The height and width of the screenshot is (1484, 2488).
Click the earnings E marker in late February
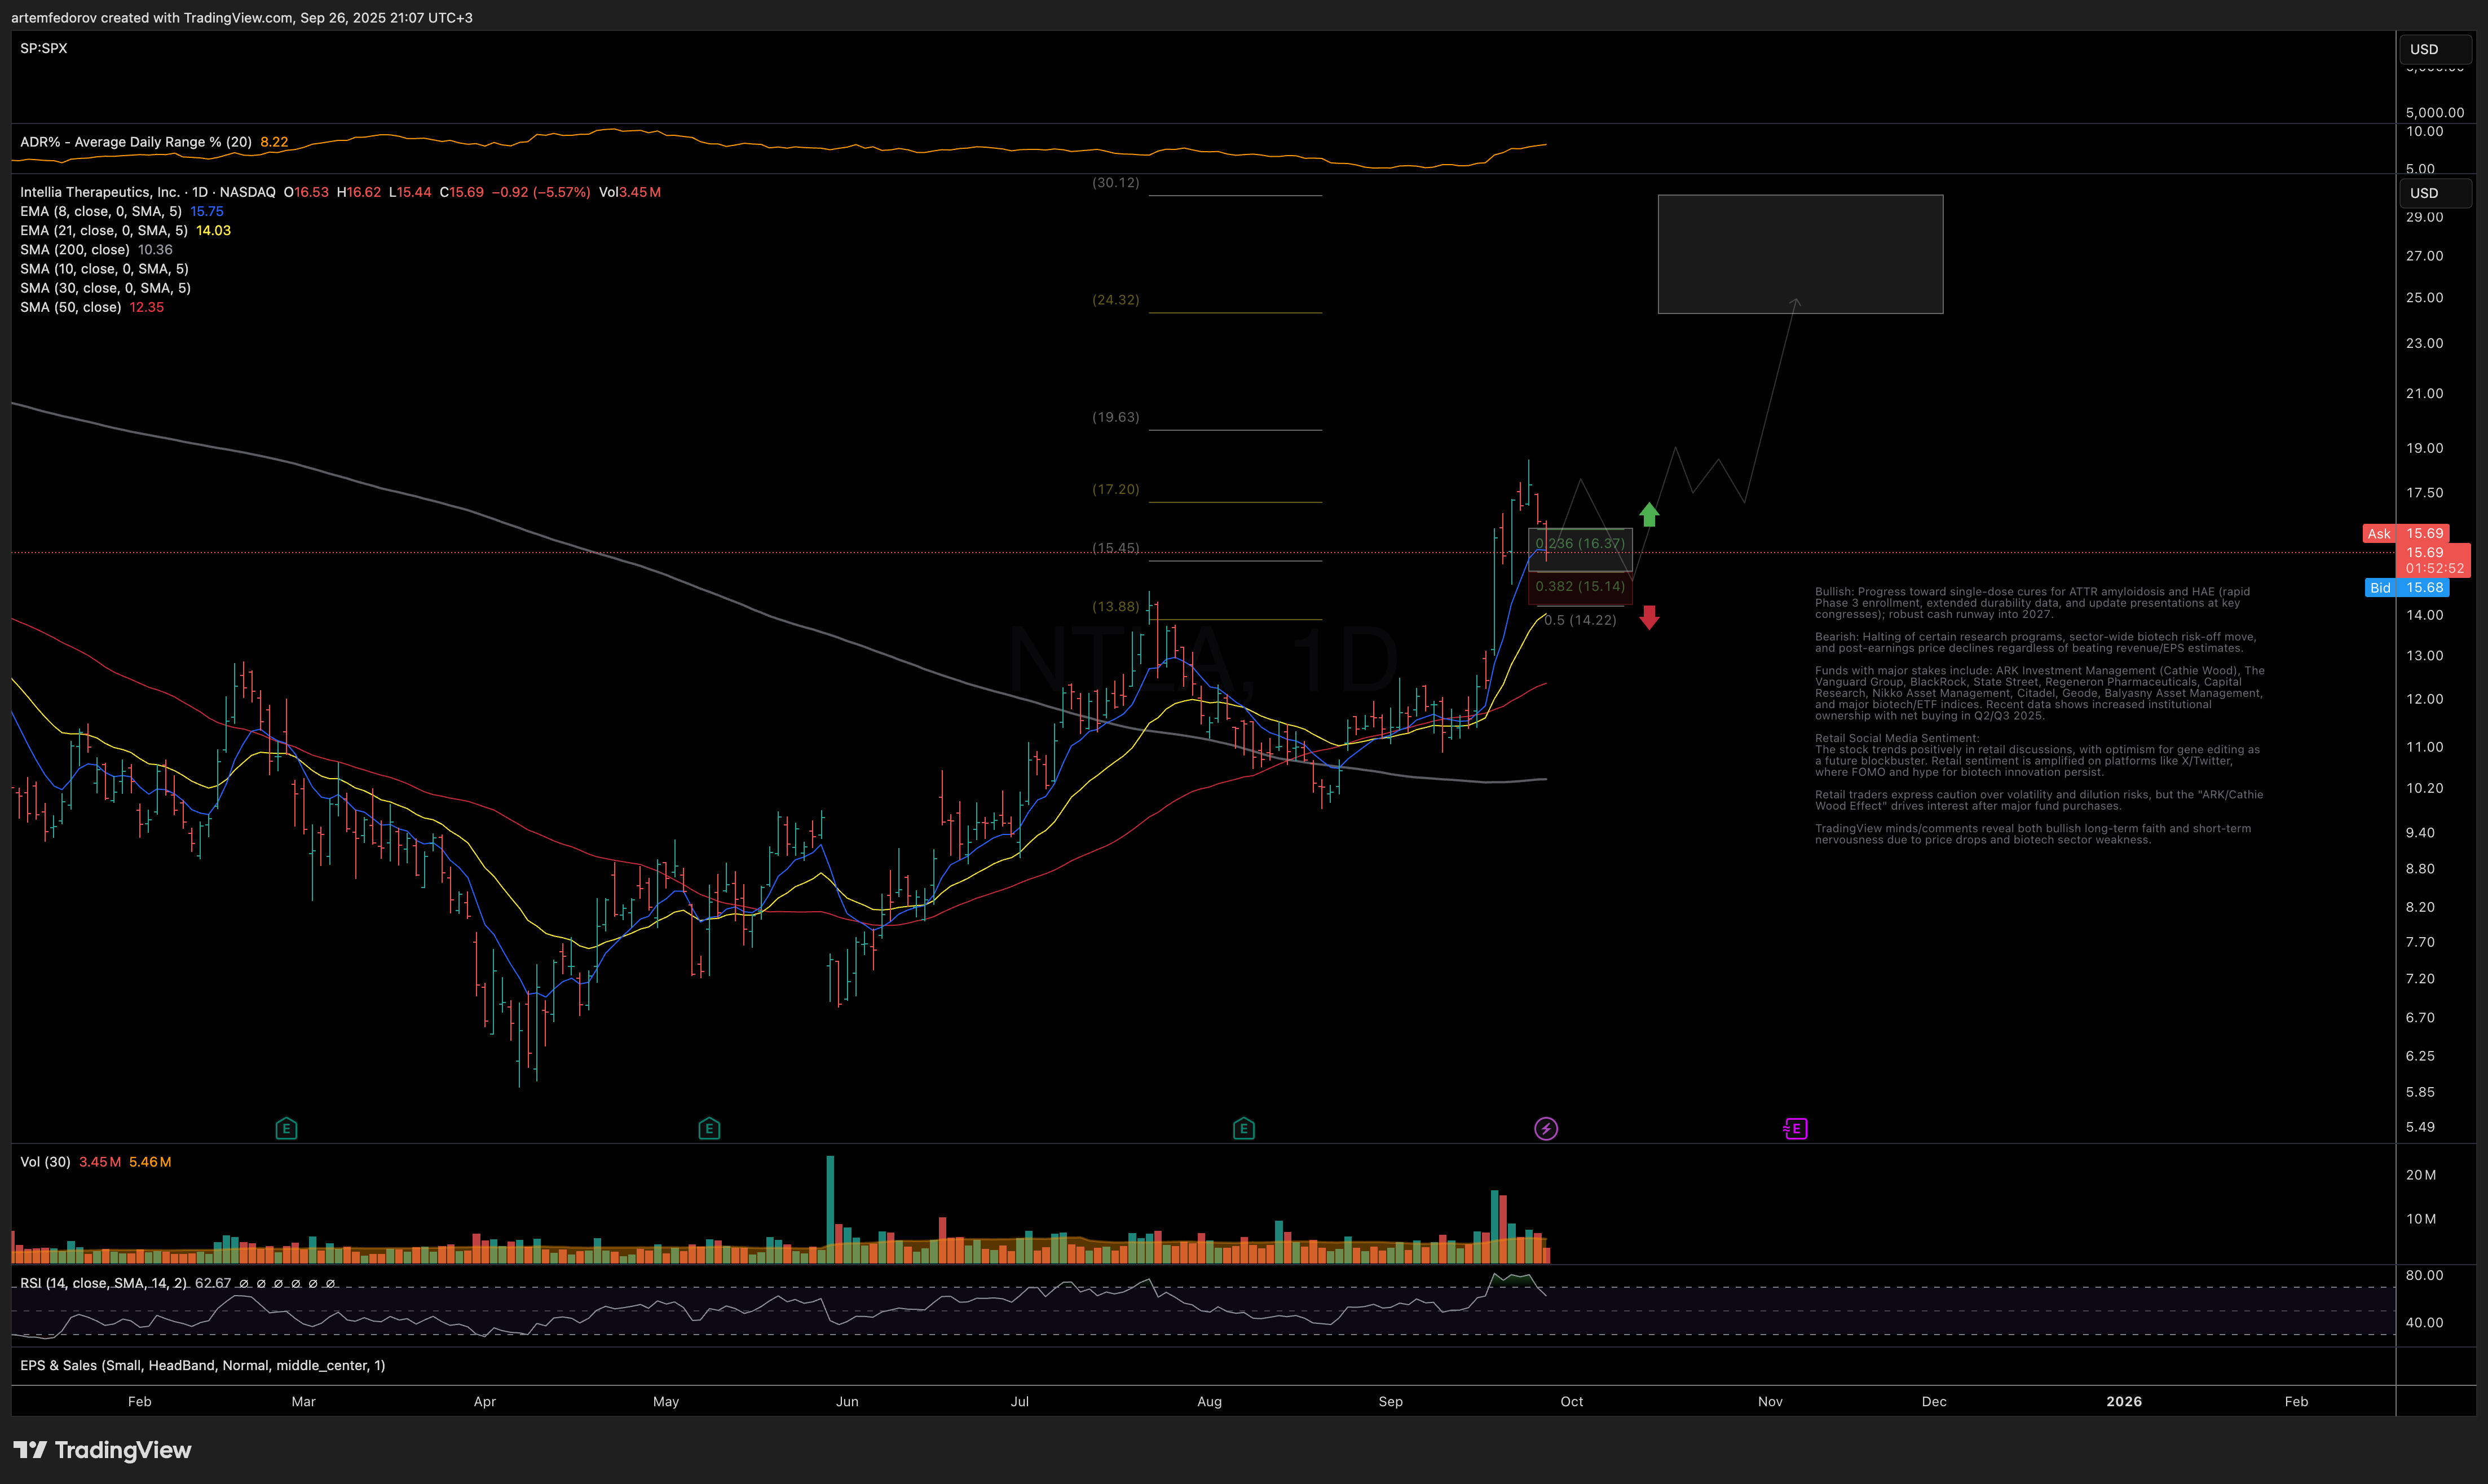[286, 1129]
